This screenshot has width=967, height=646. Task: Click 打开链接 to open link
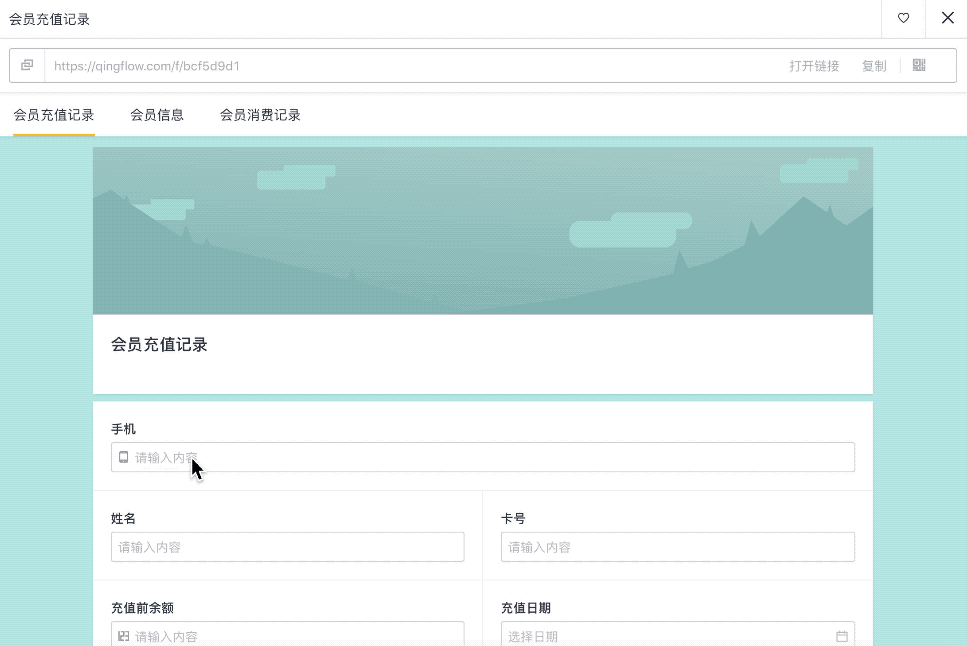click(814, 66)
